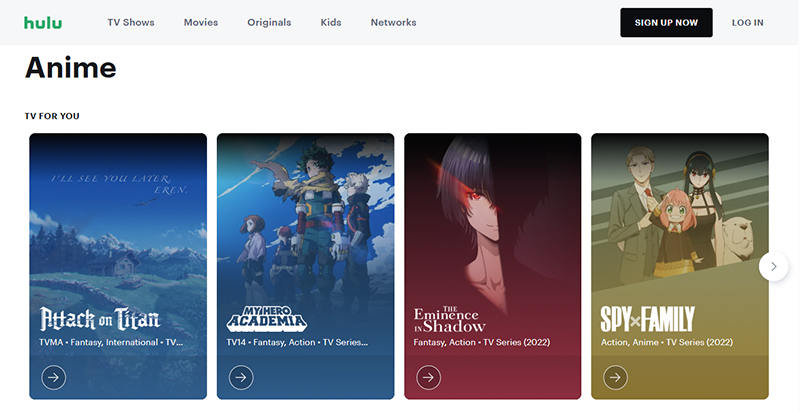This screenshot has height=413, width=800.
Task: Click the Hulu logo
Action: 43,22
